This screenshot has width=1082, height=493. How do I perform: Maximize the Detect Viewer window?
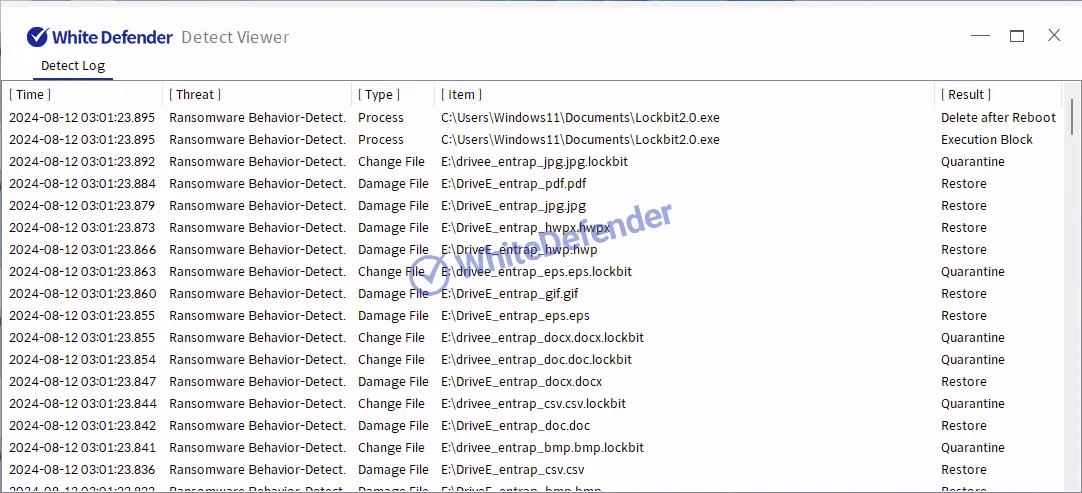[1017, 36]
